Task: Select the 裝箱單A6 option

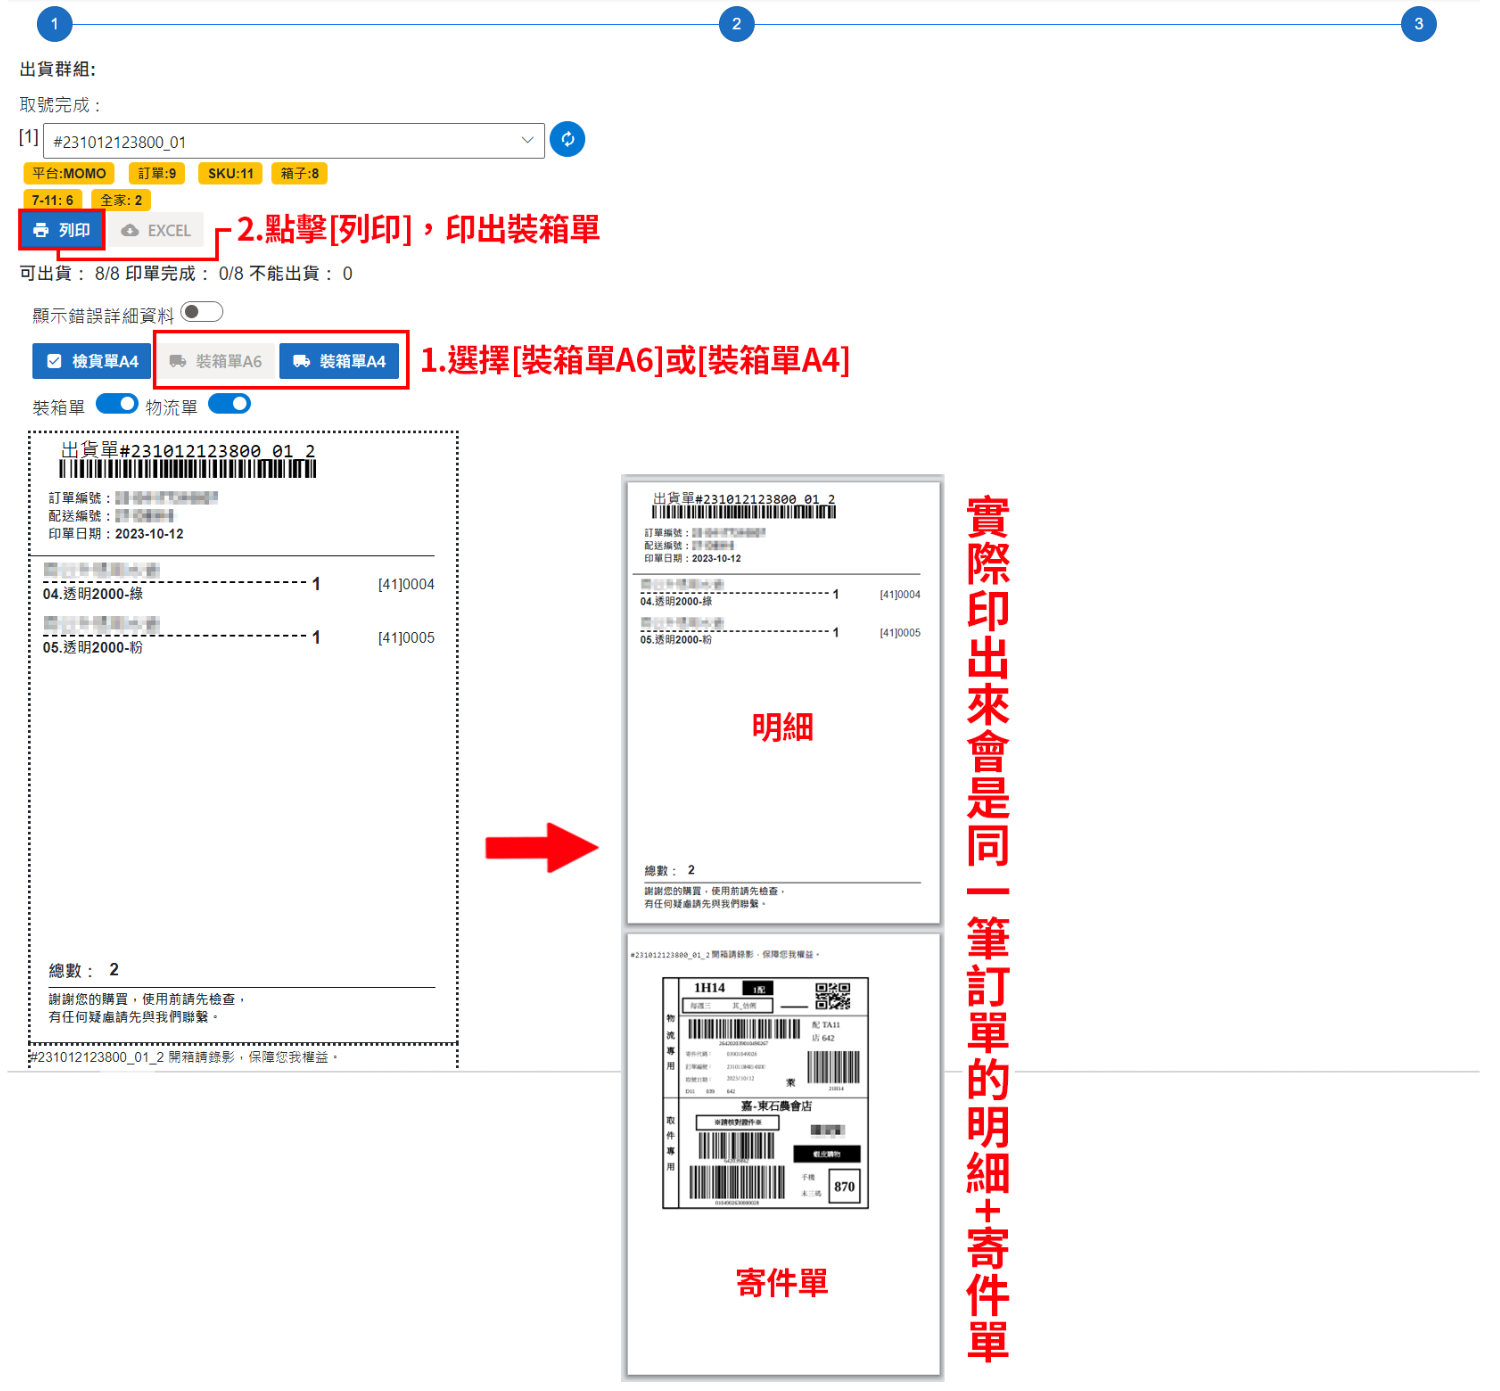Action: click(x=216, y=361)
